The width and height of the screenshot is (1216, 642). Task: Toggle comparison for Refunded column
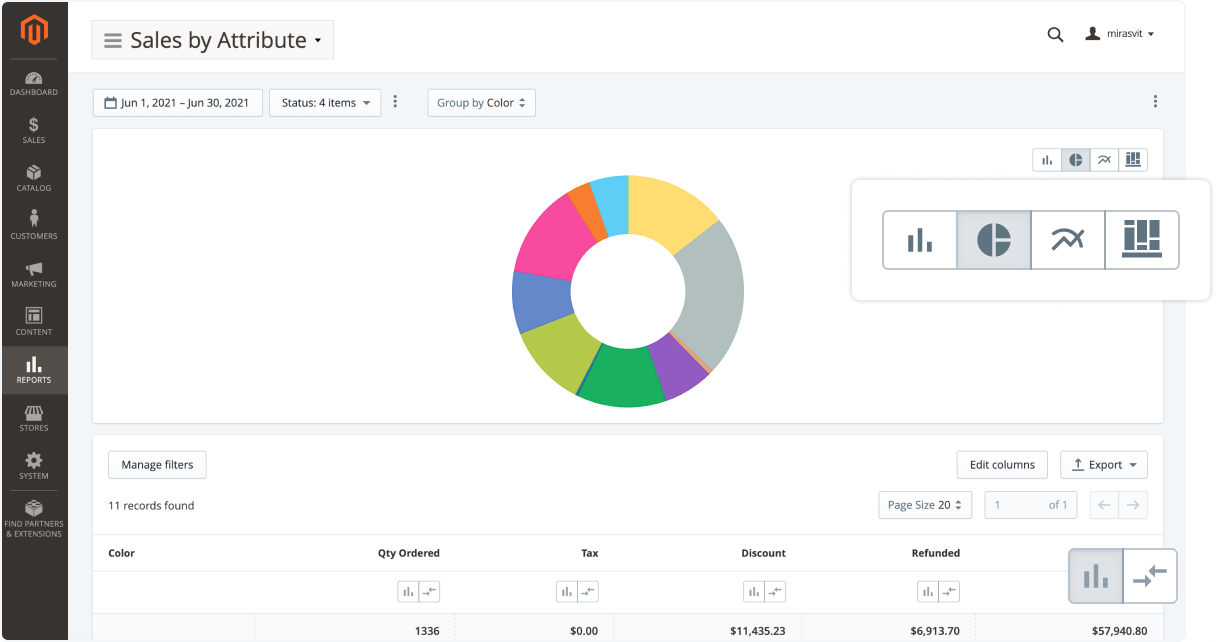949,592
